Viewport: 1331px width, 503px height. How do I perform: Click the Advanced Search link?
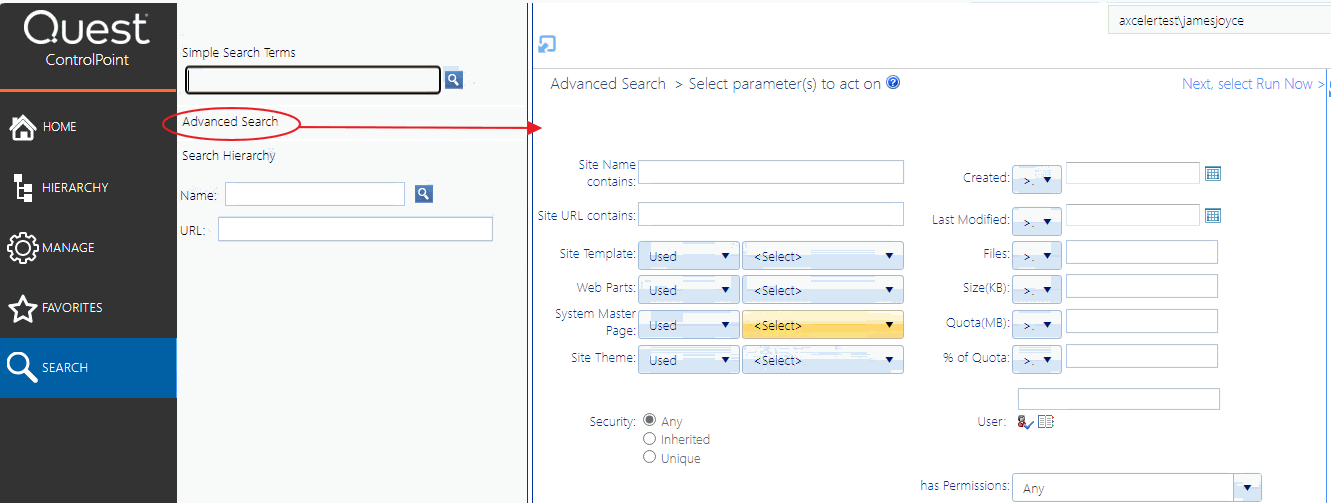pyautogui.click(x=230, y=122)
